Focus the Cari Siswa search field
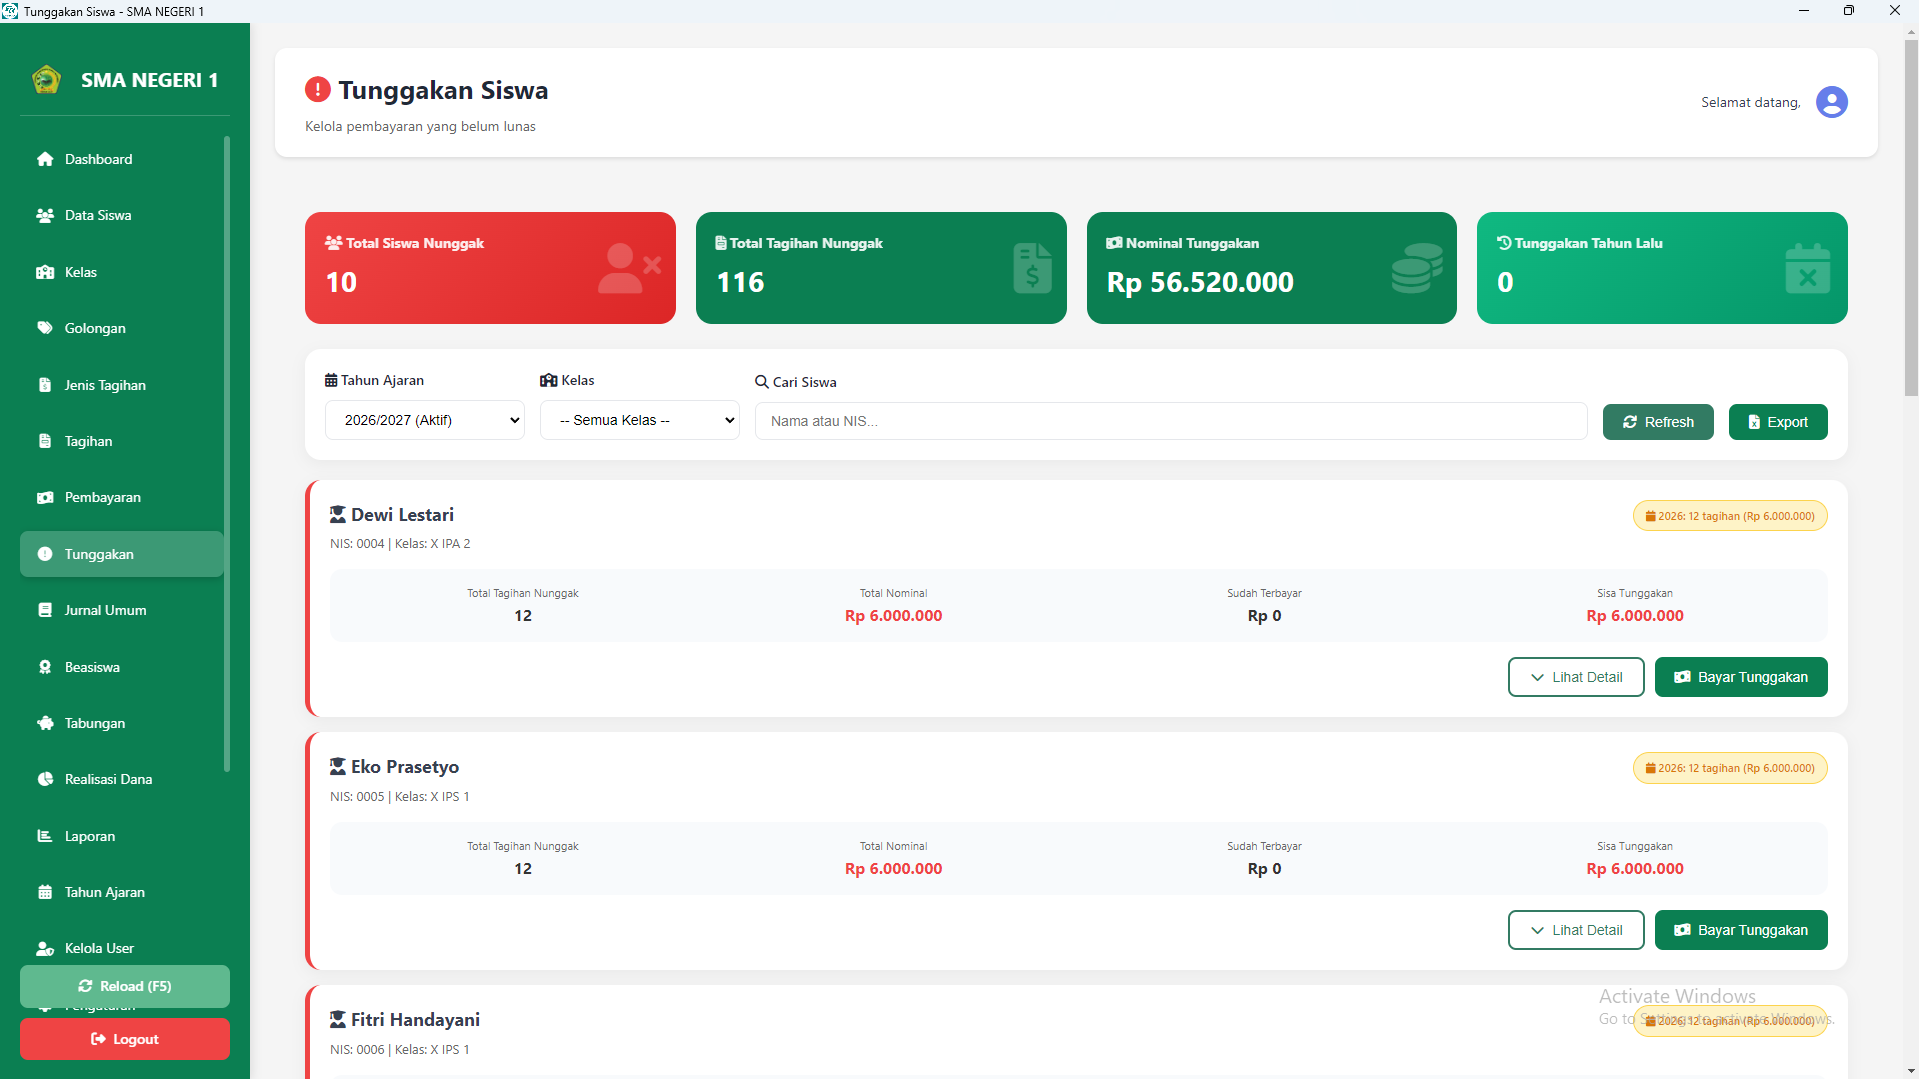 [1171, 421]
